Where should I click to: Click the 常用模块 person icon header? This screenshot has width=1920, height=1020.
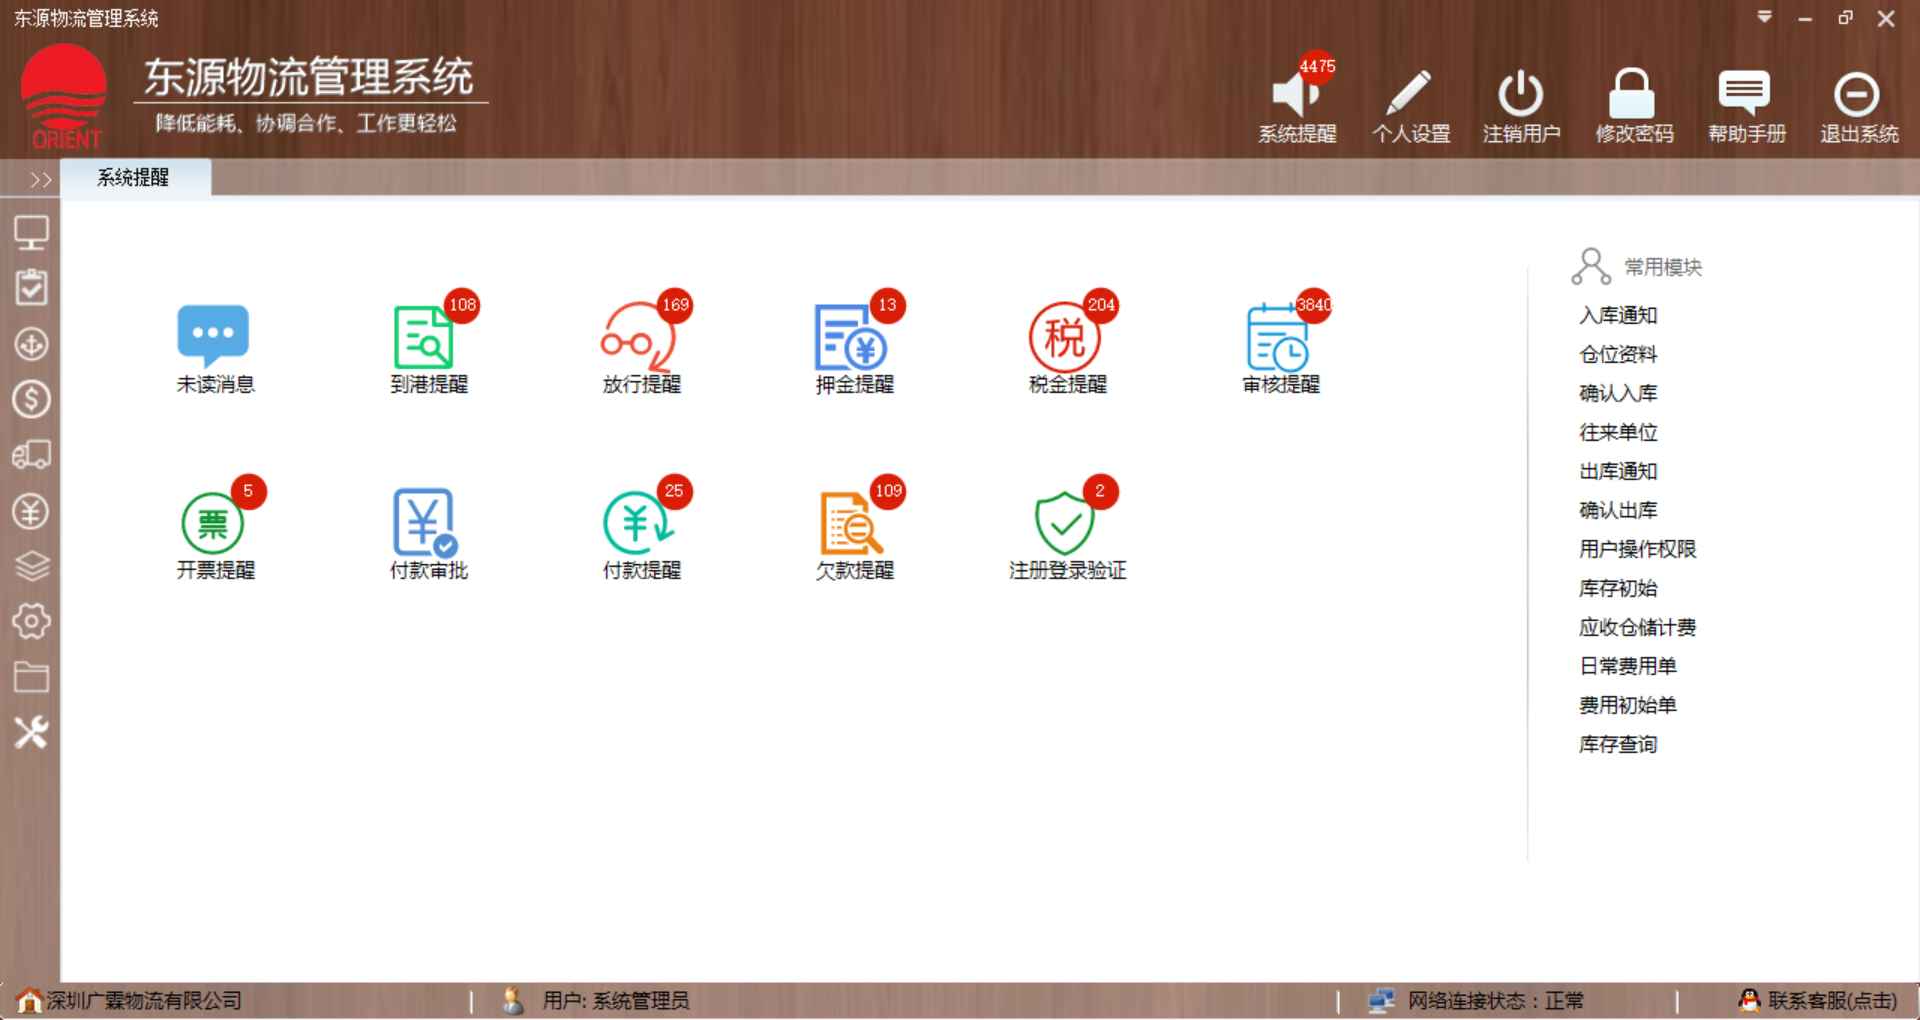tap(1590, 267)
